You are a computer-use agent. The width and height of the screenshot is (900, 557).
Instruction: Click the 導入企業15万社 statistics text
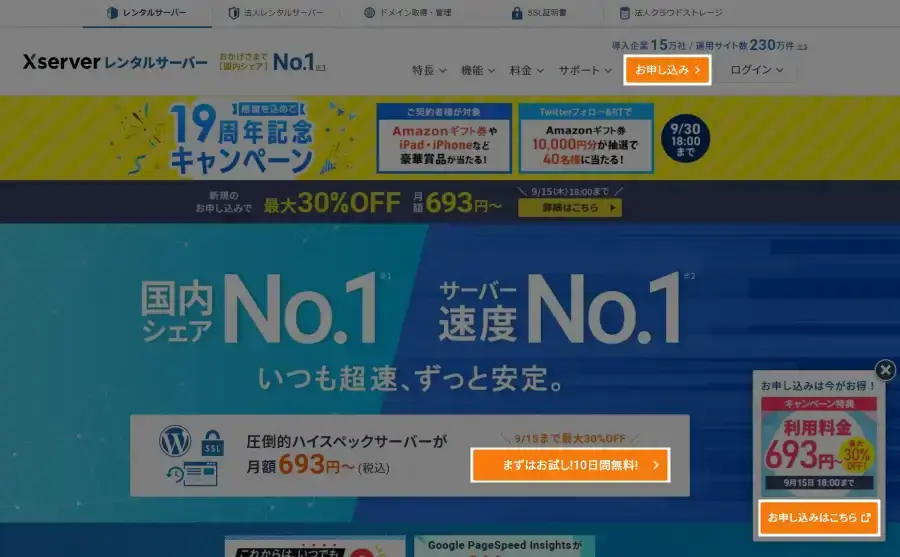click(649, 45)
